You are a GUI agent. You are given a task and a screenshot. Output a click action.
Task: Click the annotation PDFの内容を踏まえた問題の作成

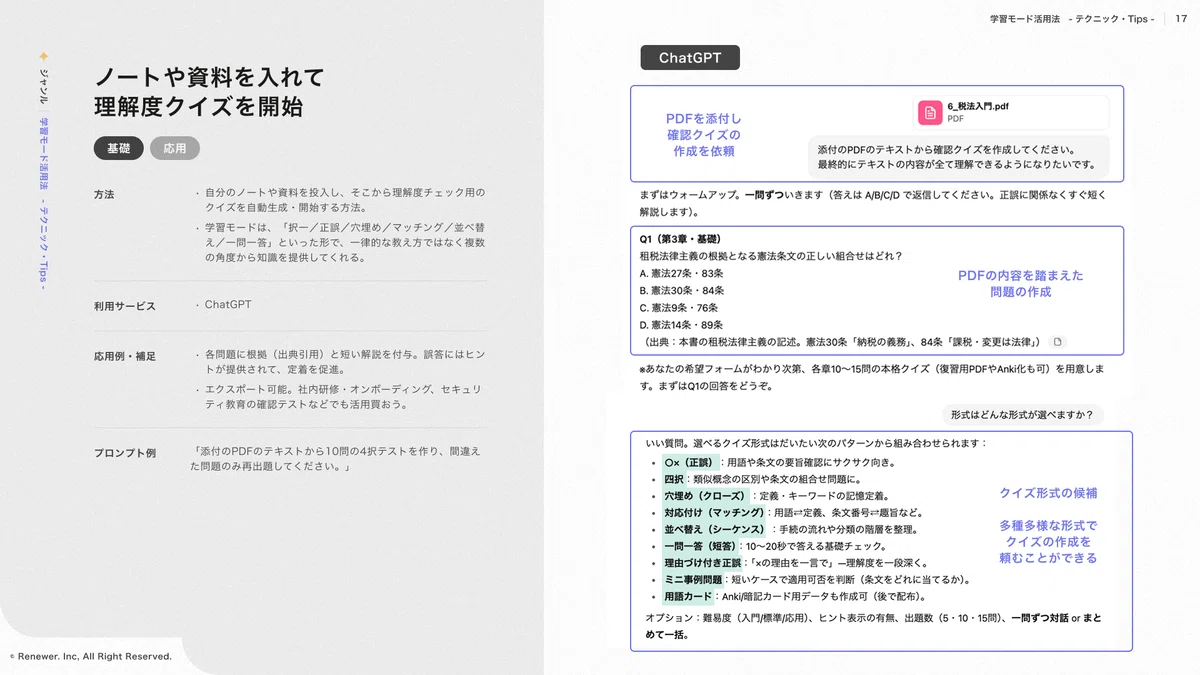[1020, 284]
